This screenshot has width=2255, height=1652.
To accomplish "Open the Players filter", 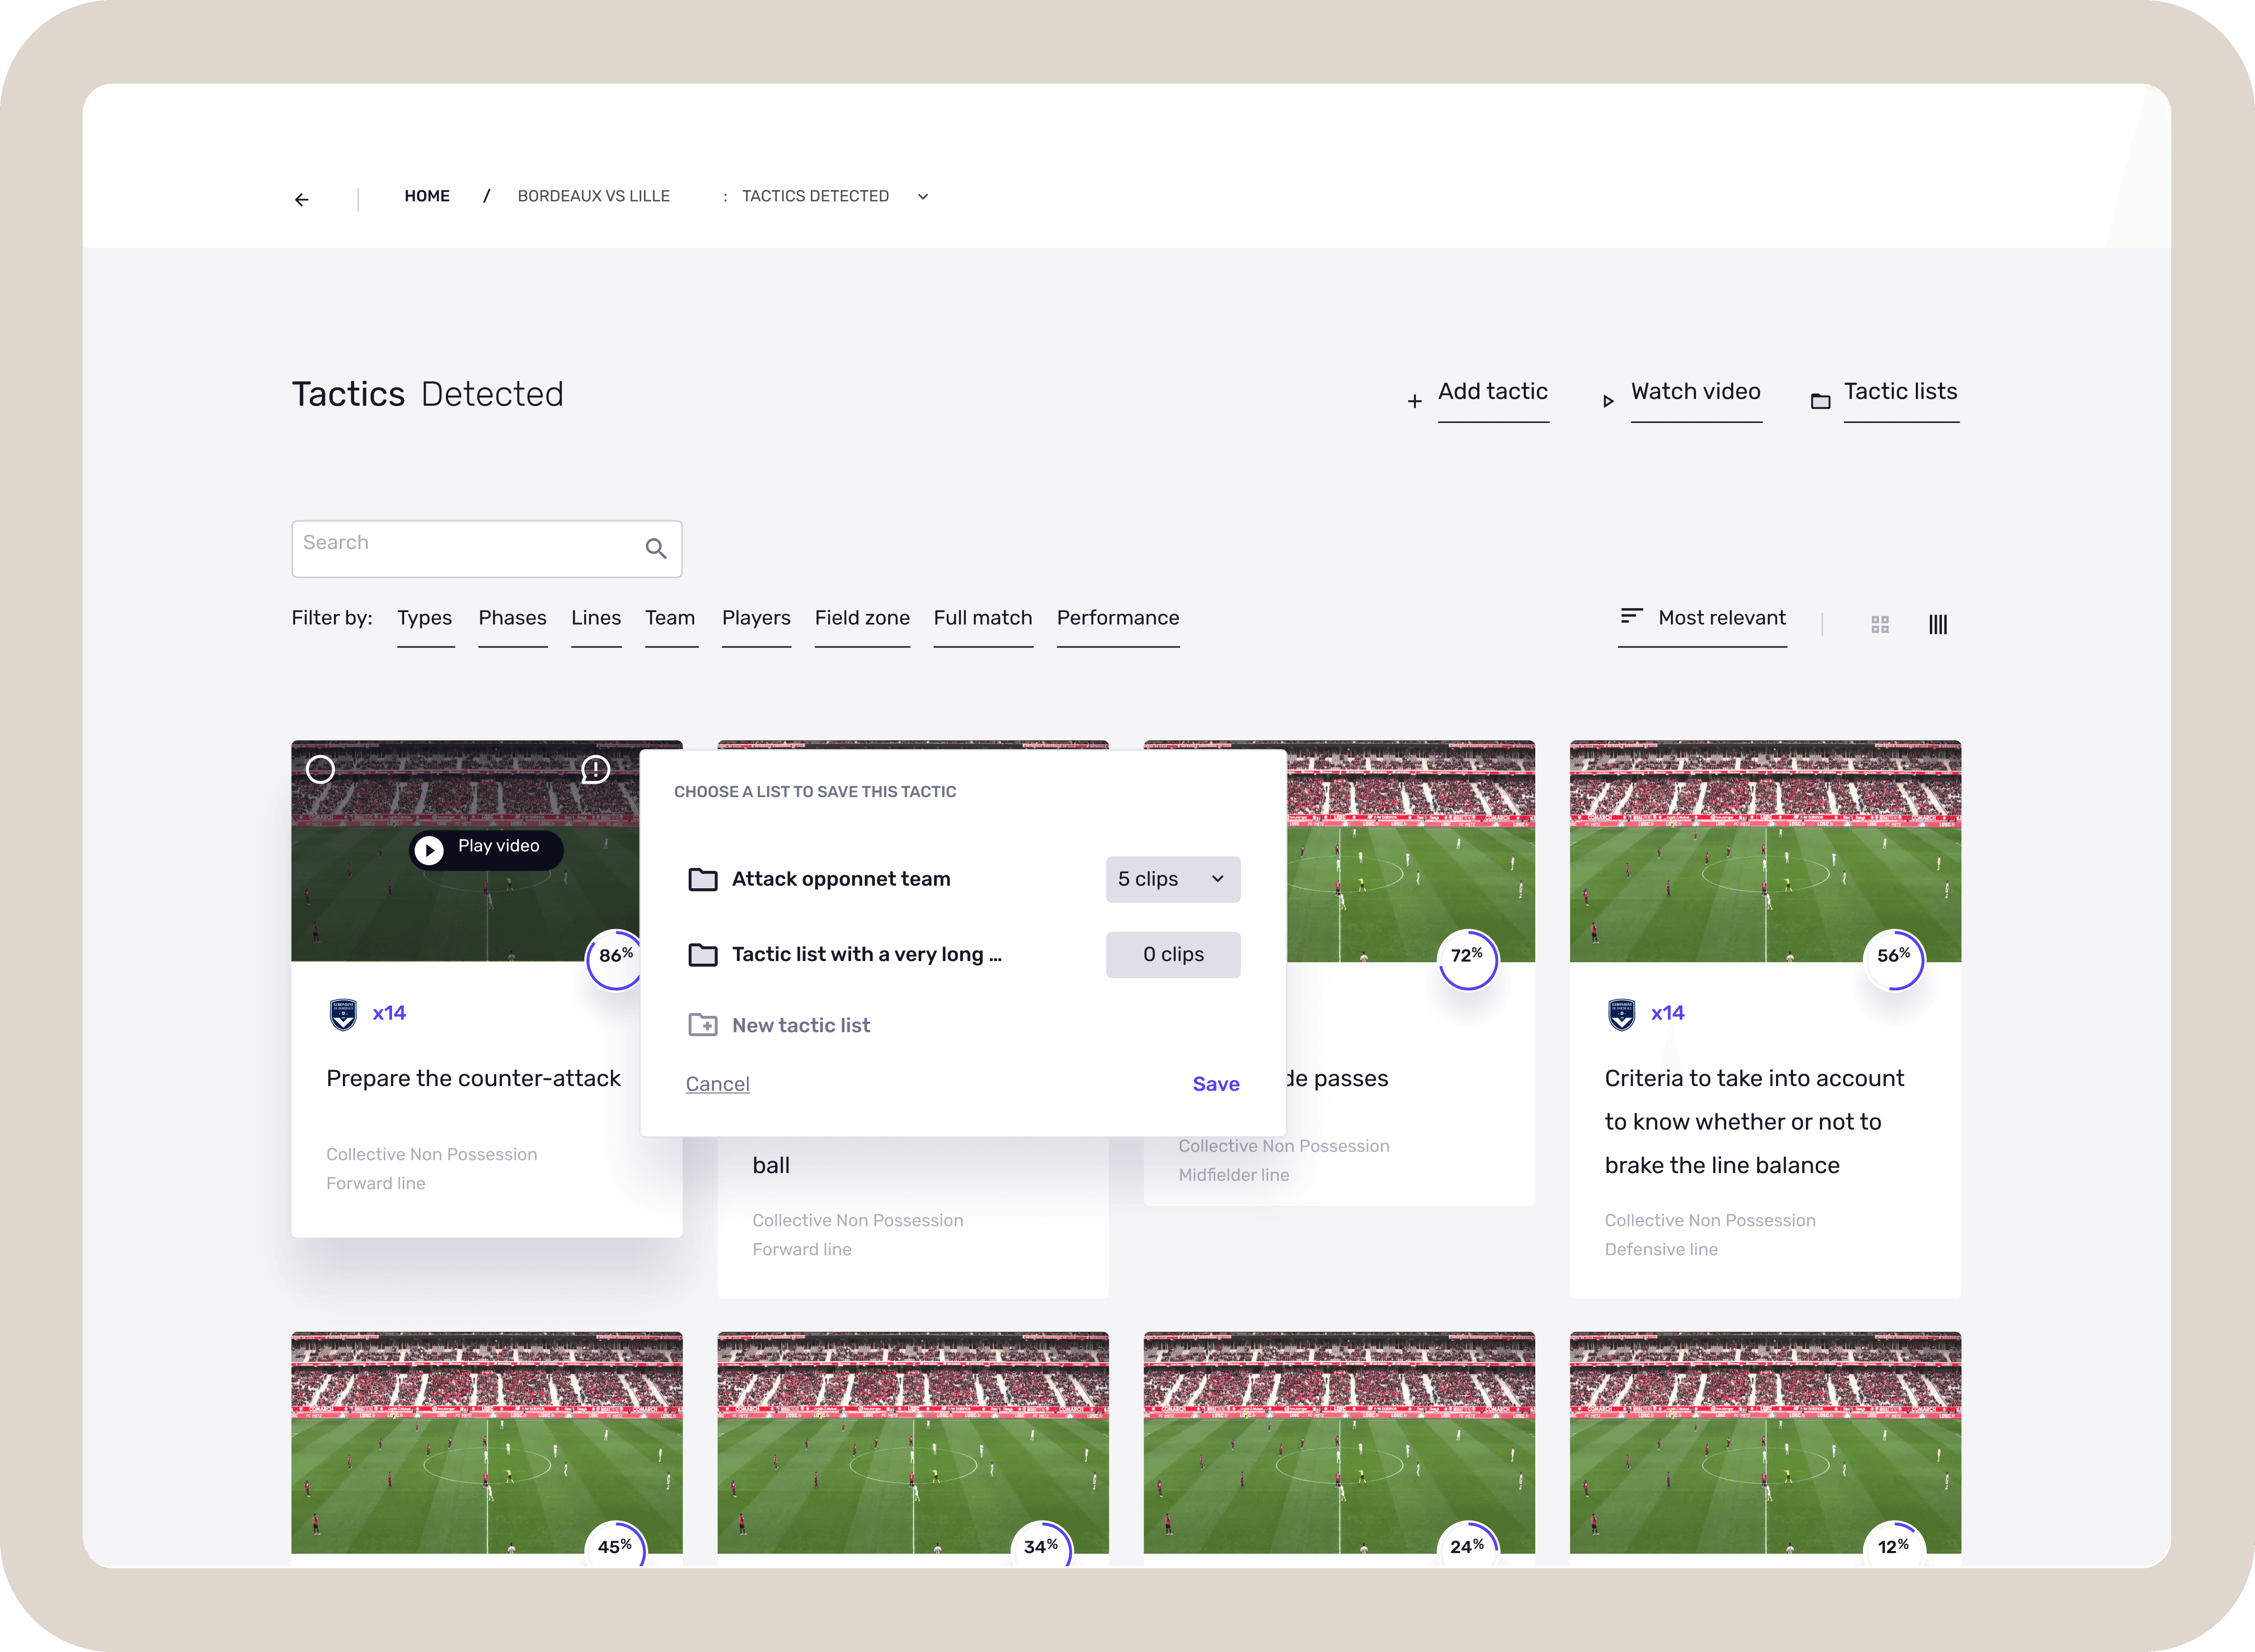I will point(756,618).
